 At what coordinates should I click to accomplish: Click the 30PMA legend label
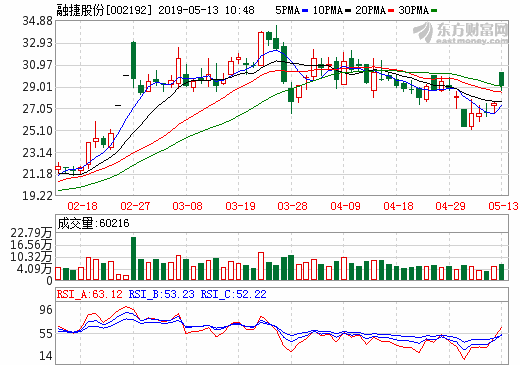(x=413, y=10)
